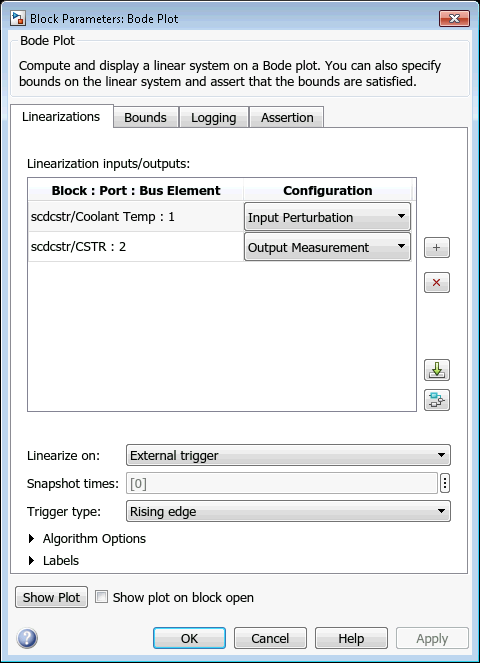Open the Input Perturbation configuration dropdown
Viewport: 480px width, 663px height.
(327, 216)
